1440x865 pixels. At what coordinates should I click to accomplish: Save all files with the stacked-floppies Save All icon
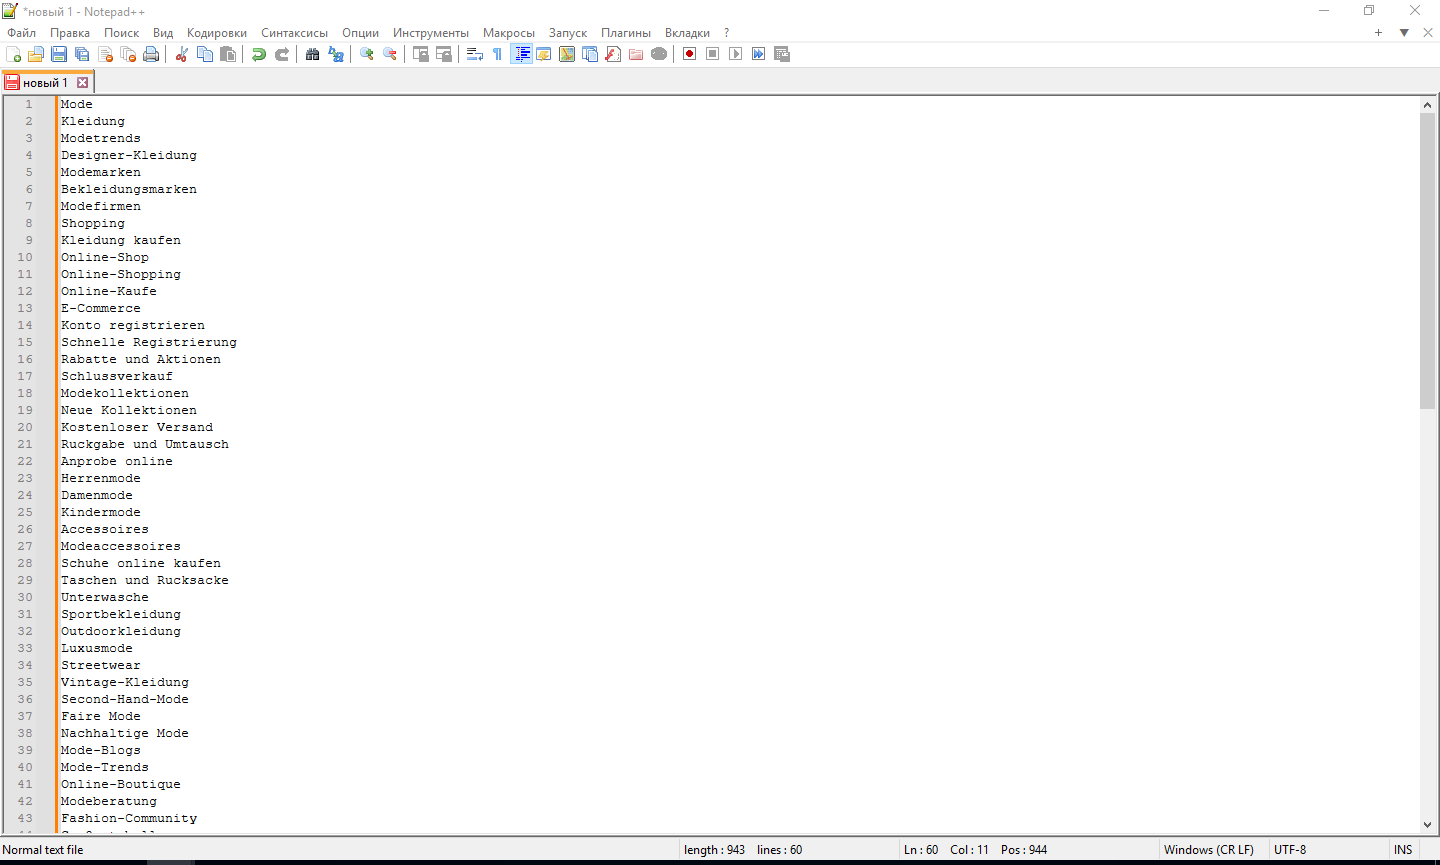[x=82, y=54]
